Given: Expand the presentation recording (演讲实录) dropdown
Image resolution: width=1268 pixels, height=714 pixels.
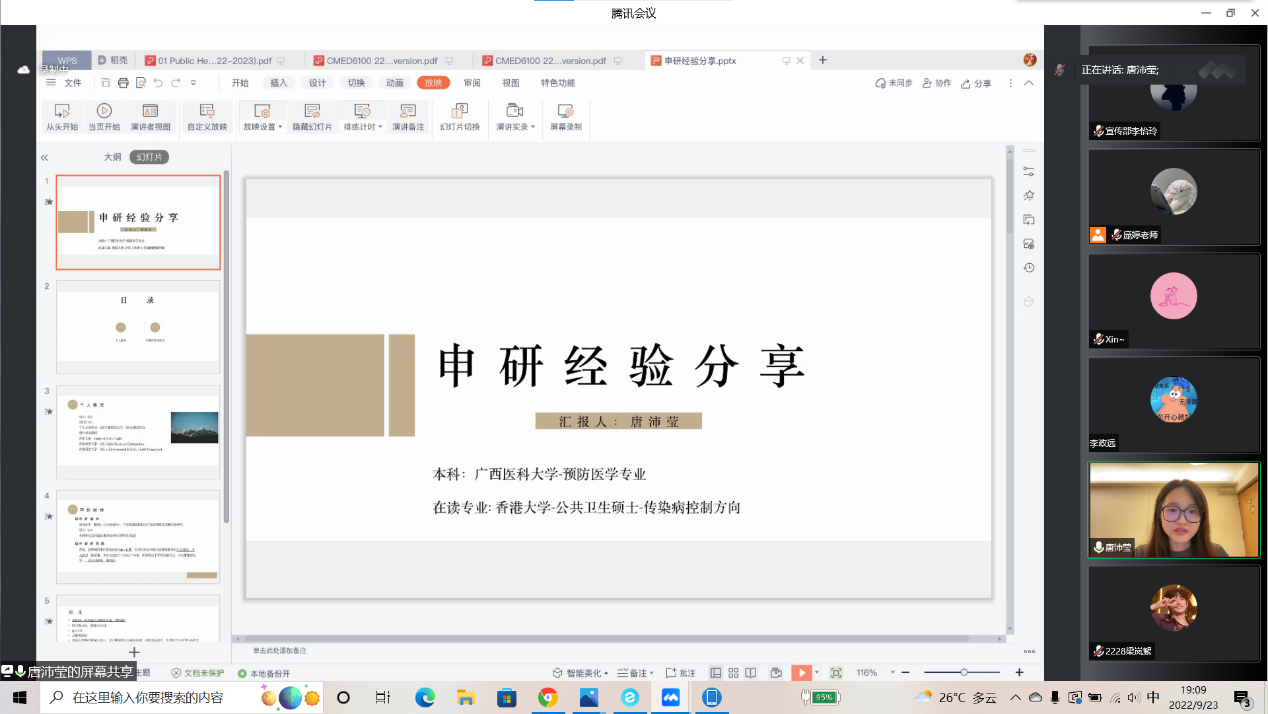Looking at the screenshot, I should [533, 128].
